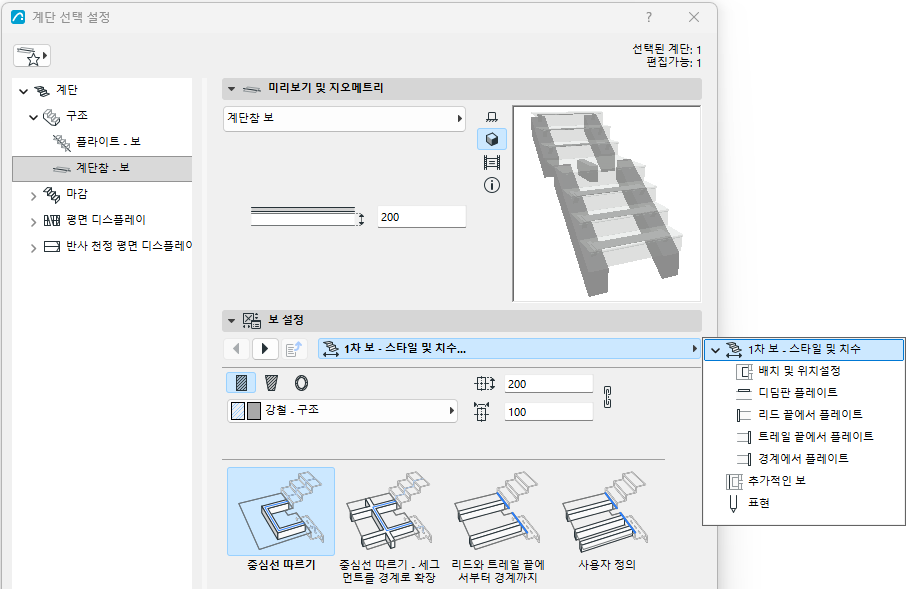Click the help question mark button

pos(649,17)
